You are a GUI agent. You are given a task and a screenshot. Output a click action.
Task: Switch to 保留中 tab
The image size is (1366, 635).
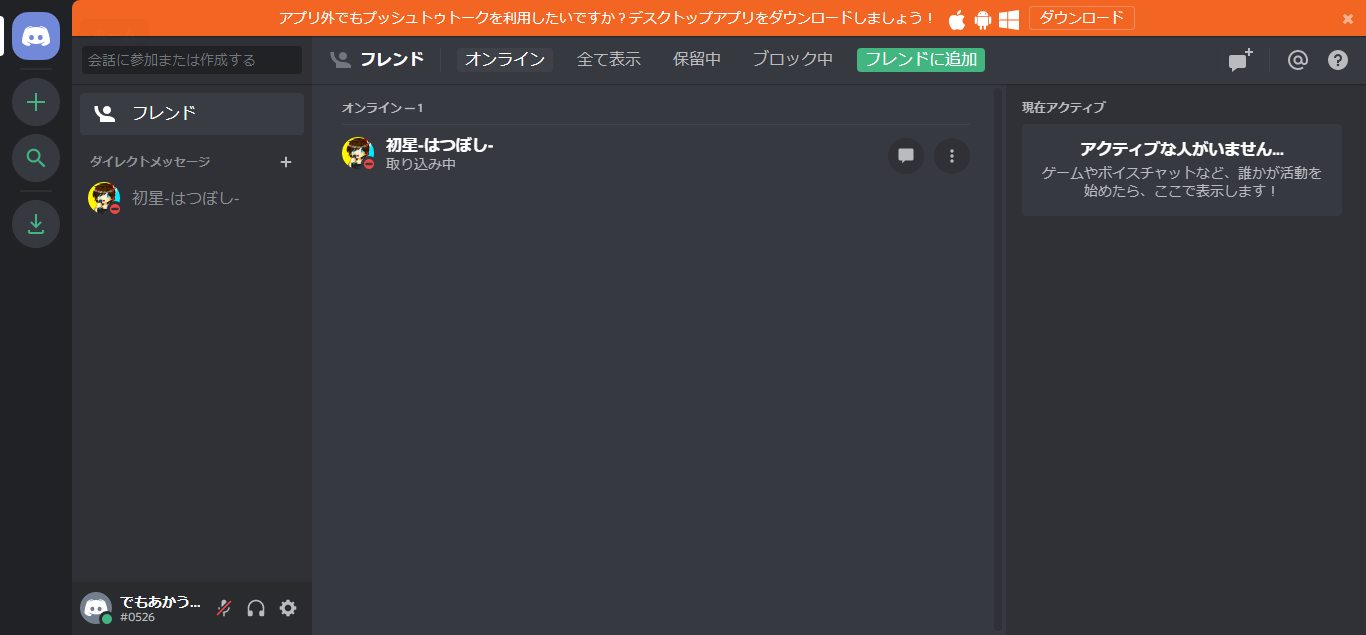point(697,60)
